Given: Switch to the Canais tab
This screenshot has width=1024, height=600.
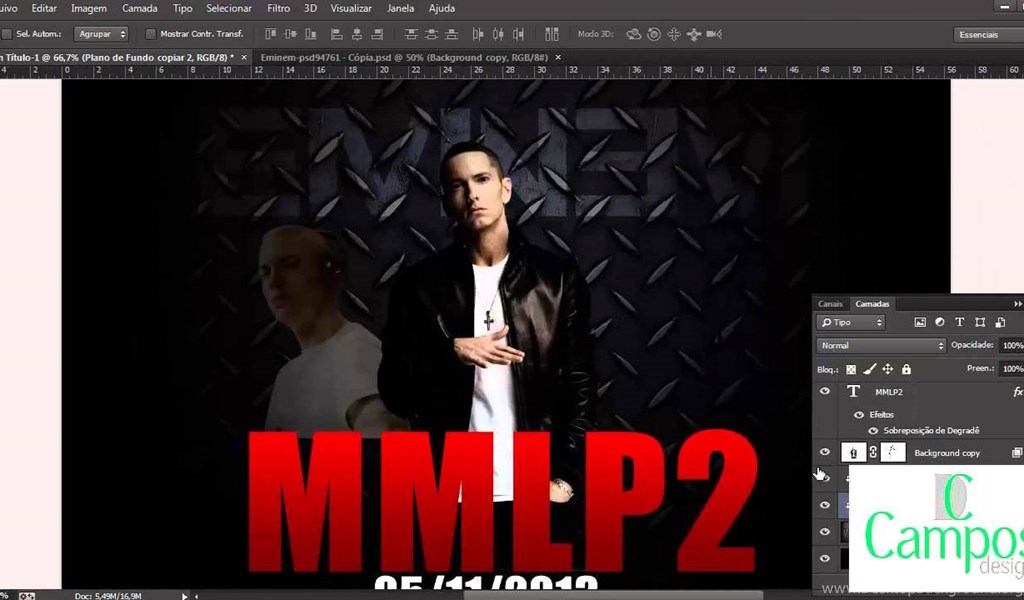Looking at the screenshot, I should click(831, 304).
